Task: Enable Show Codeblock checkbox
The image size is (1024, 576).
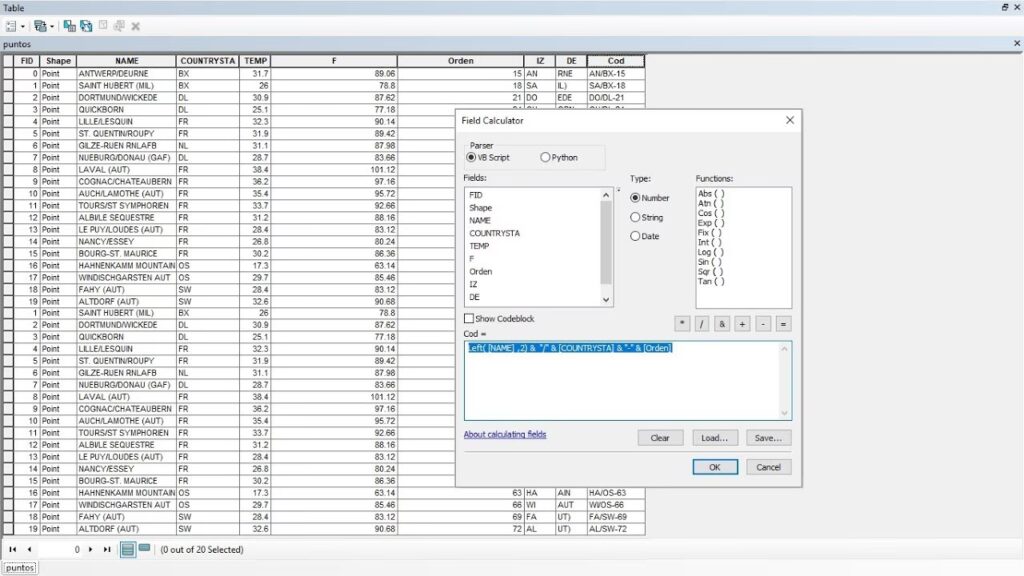Action: [469, 318]
